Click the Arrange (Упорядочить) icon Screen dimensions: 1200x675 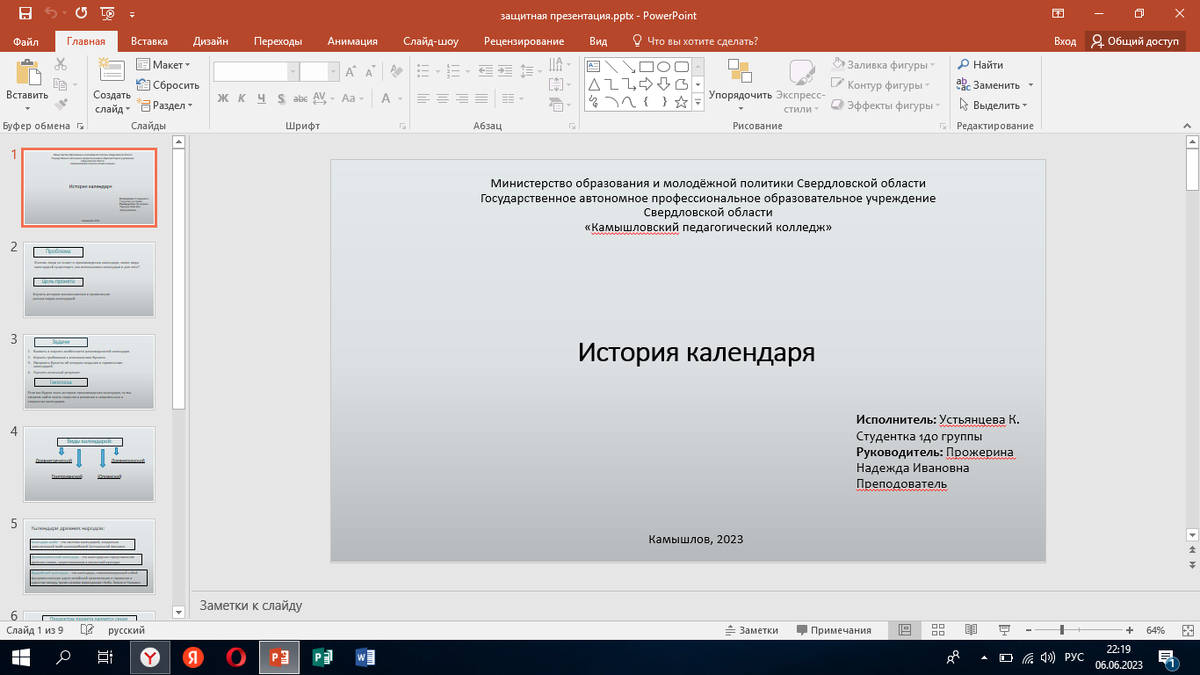click(740, 72)
